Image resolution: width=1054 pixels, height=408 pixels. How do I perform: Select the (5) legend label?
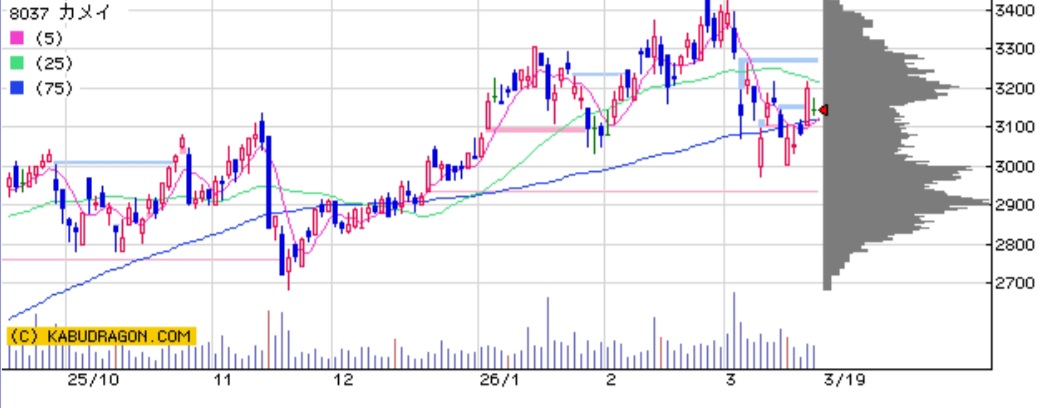click(x=46, y=37)
